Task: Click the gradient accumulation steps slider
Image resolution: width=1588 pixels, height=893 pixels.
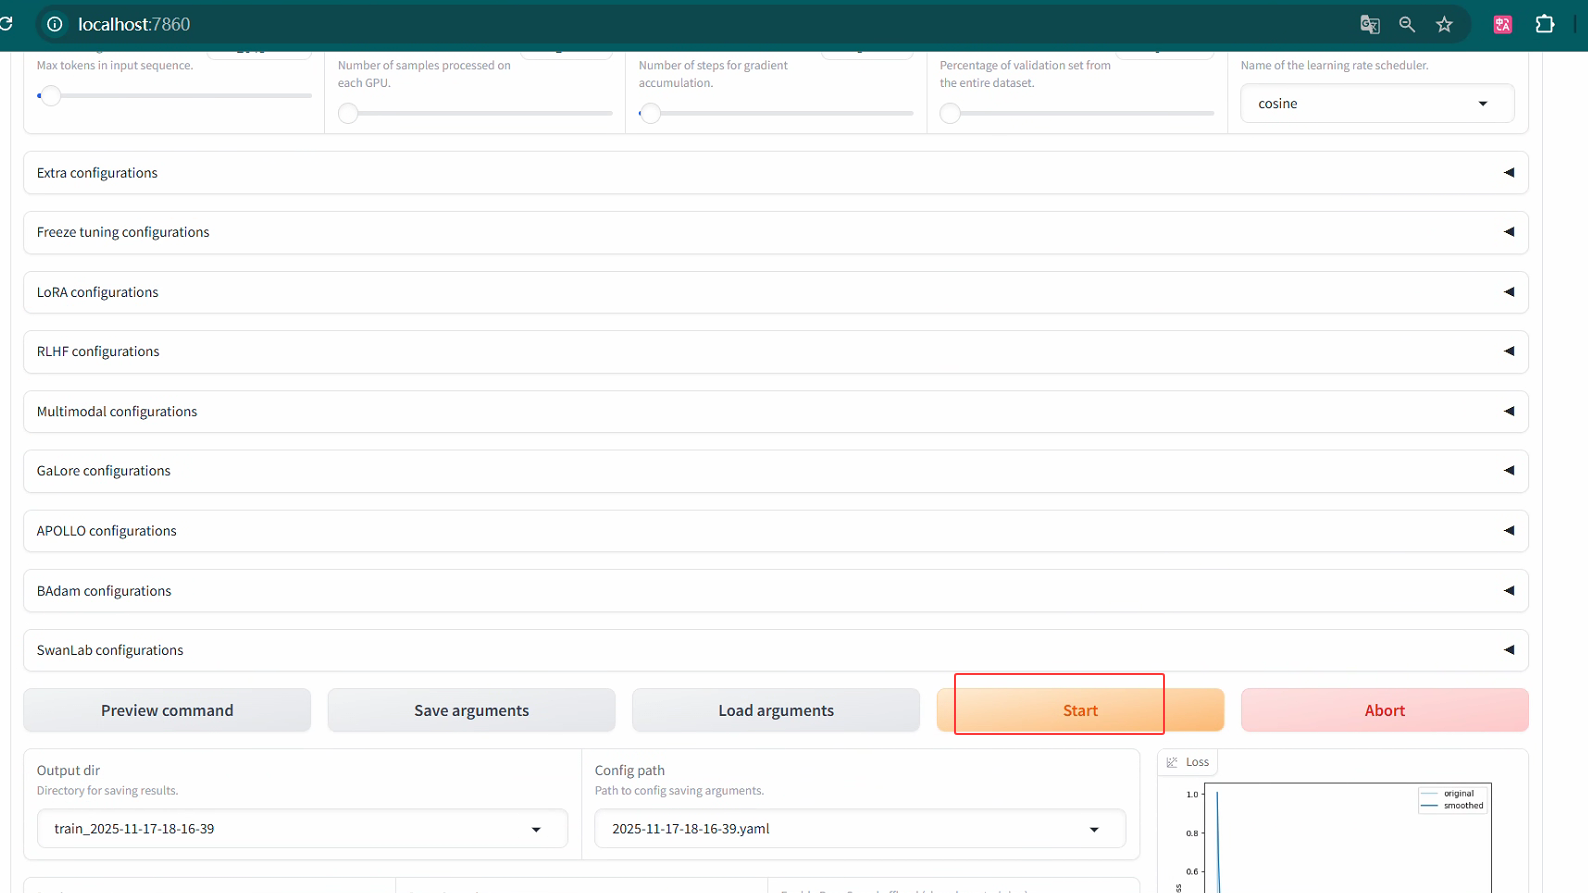Action: [777, 113]
